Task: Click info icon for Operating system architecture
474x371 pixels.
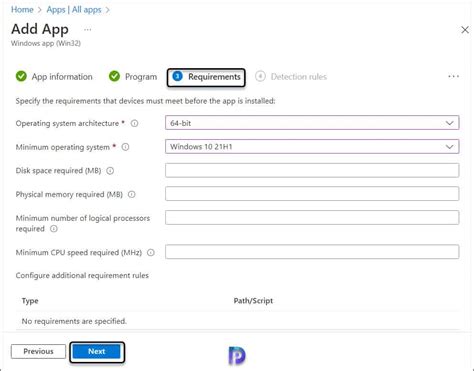Action: point(134,124)
